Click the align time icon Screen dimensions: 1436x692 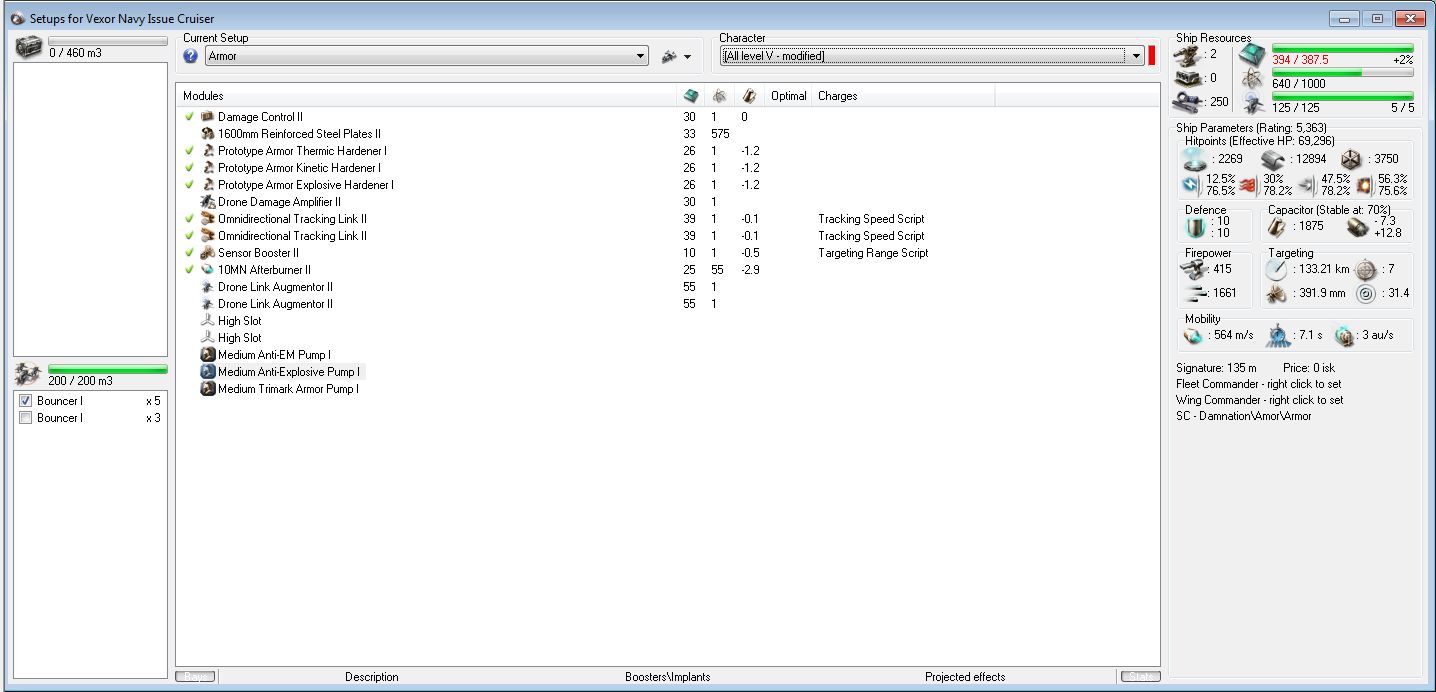point(1277,335)
